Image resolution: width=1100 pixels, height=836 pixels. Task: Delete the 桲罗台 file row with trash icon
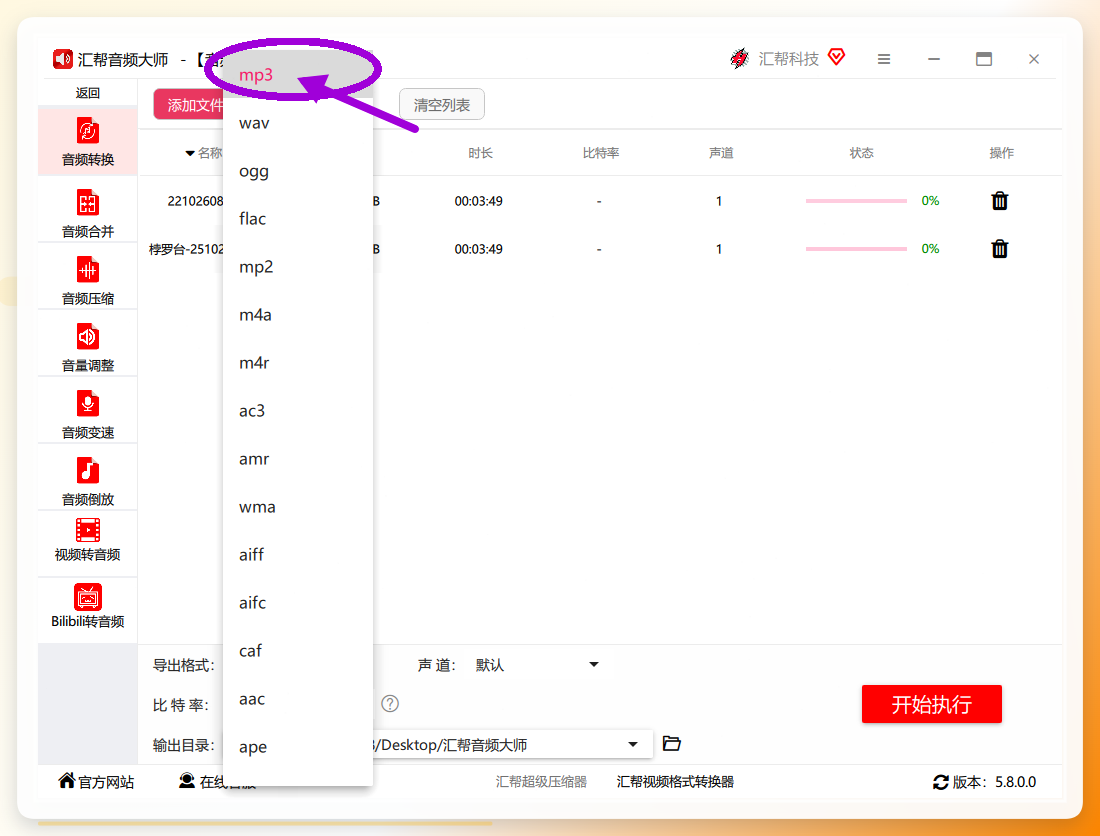coord(1000,248)
